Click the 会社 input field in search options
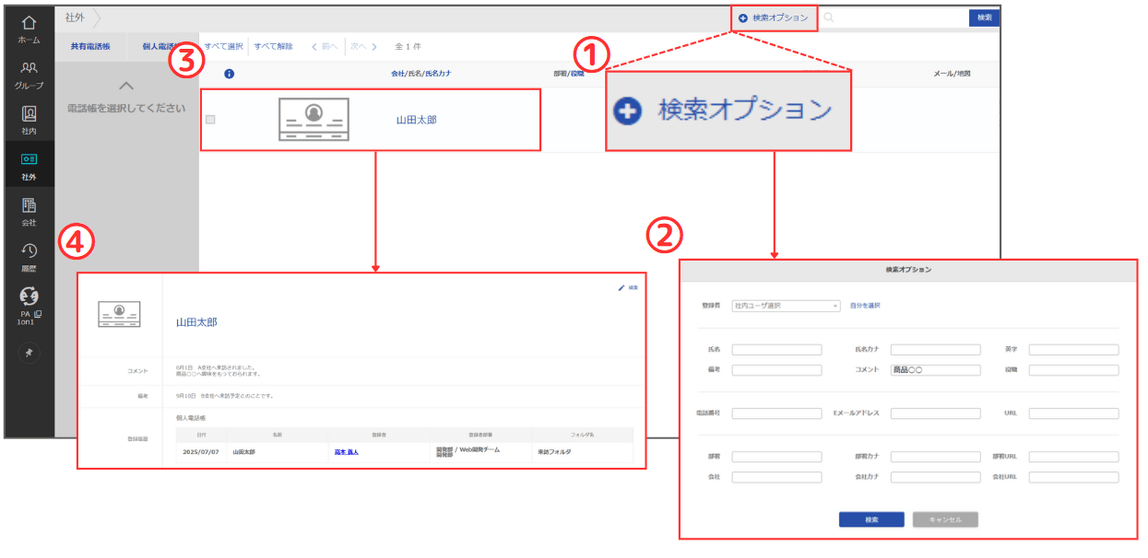This screenshot has width=1148, height=558. 777,477
